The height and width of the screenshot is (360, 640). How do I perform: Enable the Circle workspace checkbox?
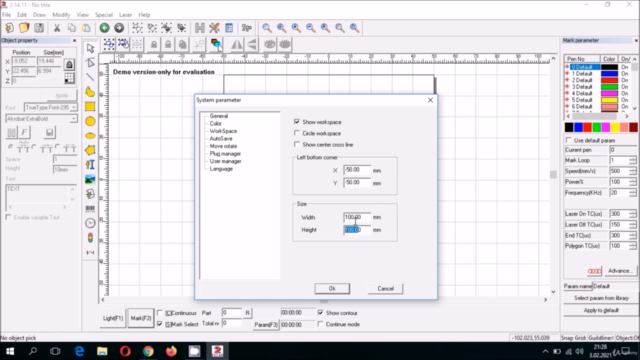297,133
